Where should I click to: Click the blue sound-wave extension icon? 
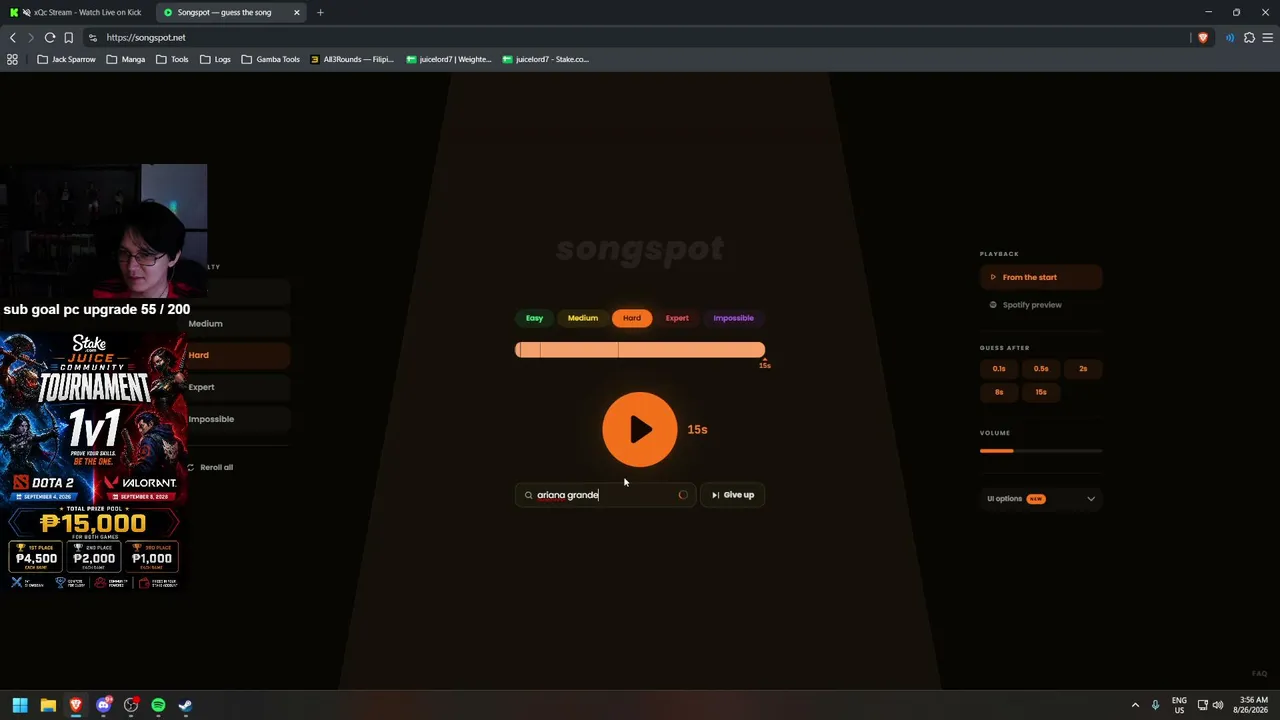coord(1230,37)
